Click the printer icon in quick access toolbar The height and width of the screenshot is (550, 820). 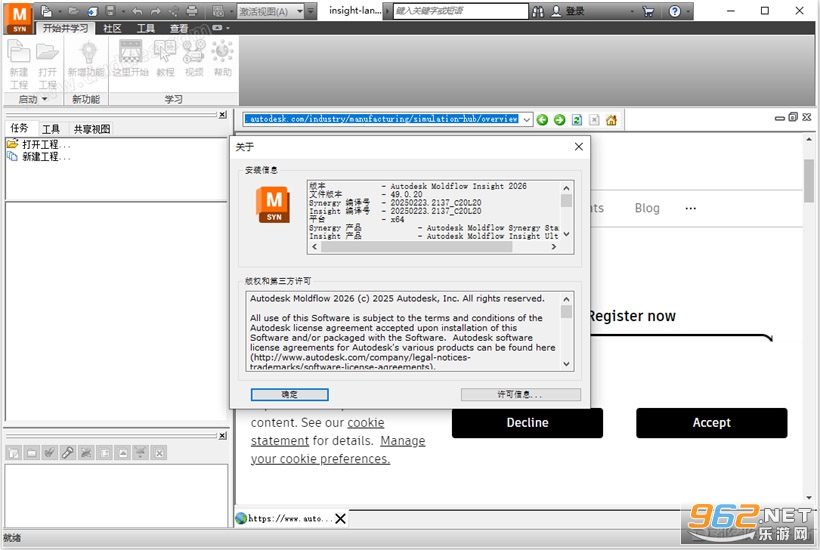(192, 11)
